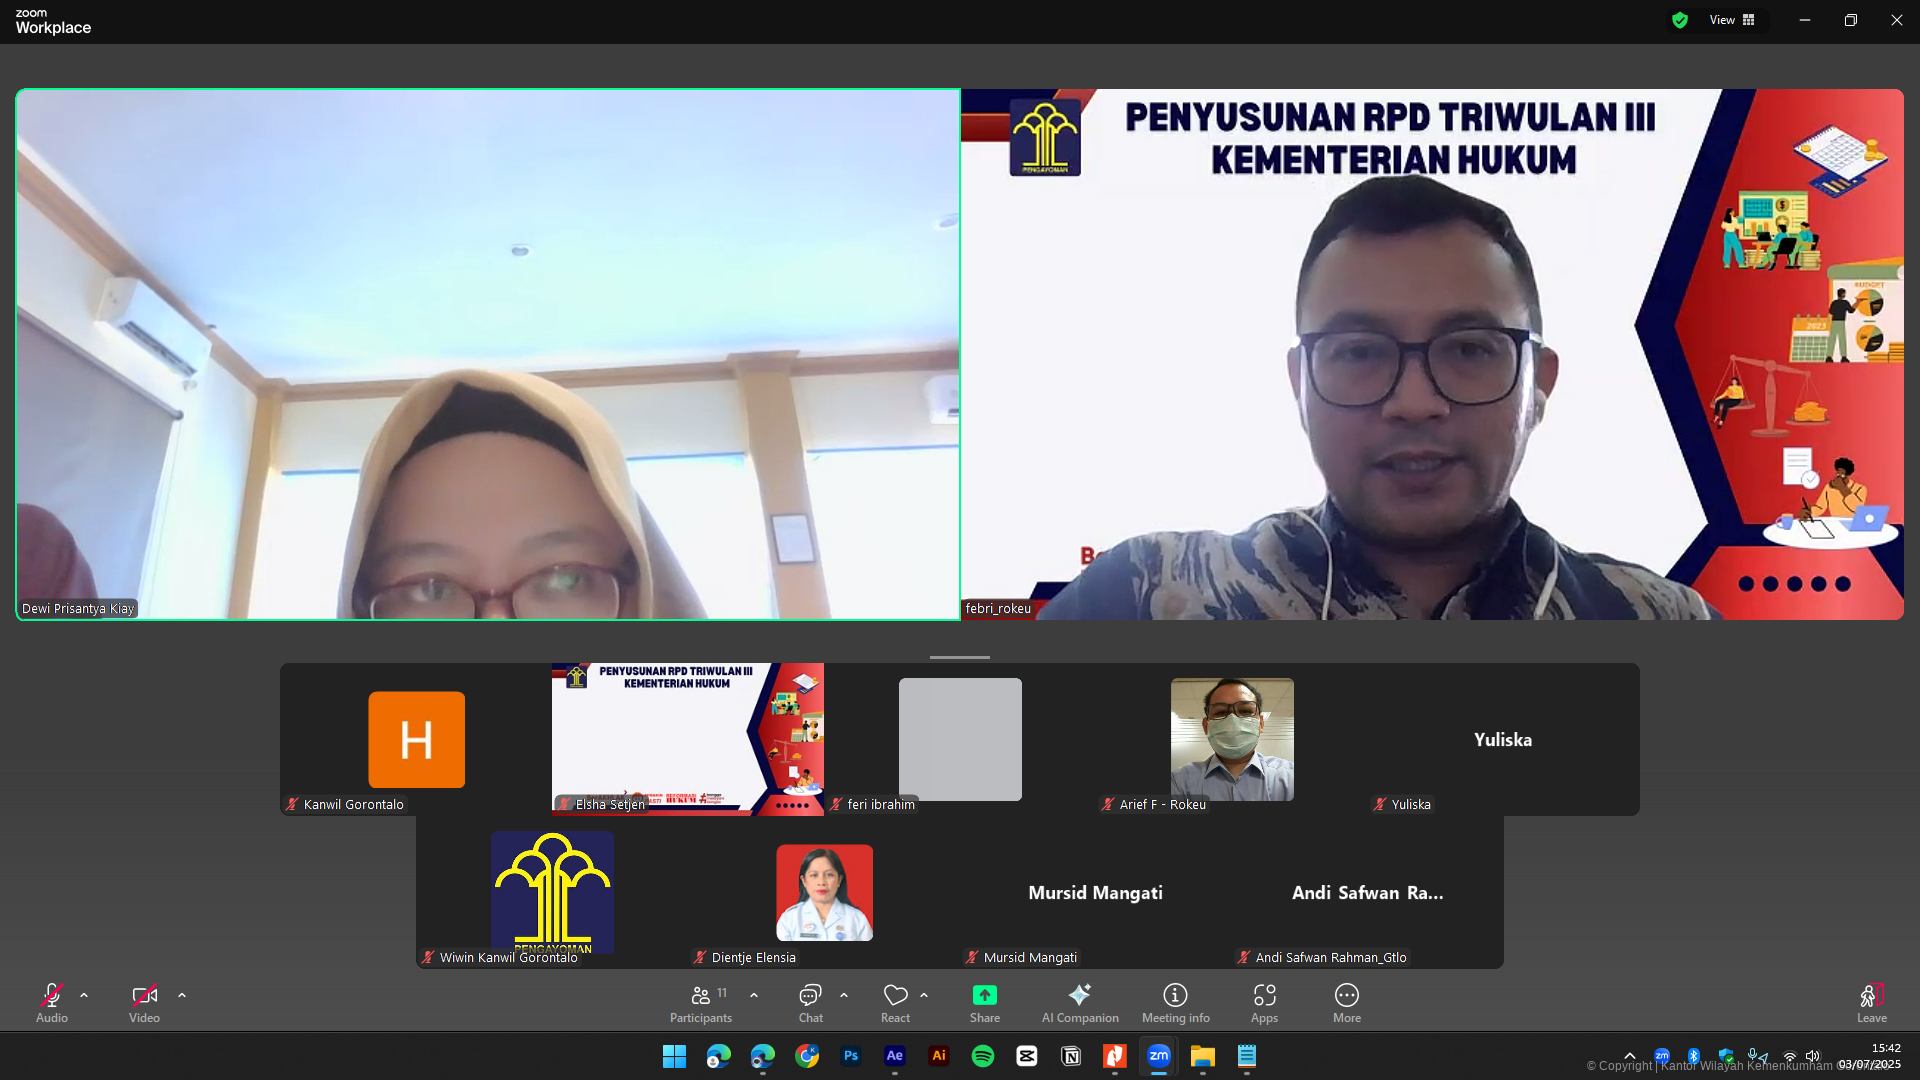Click the green encryption shield icon

(x=1680, y=20)
